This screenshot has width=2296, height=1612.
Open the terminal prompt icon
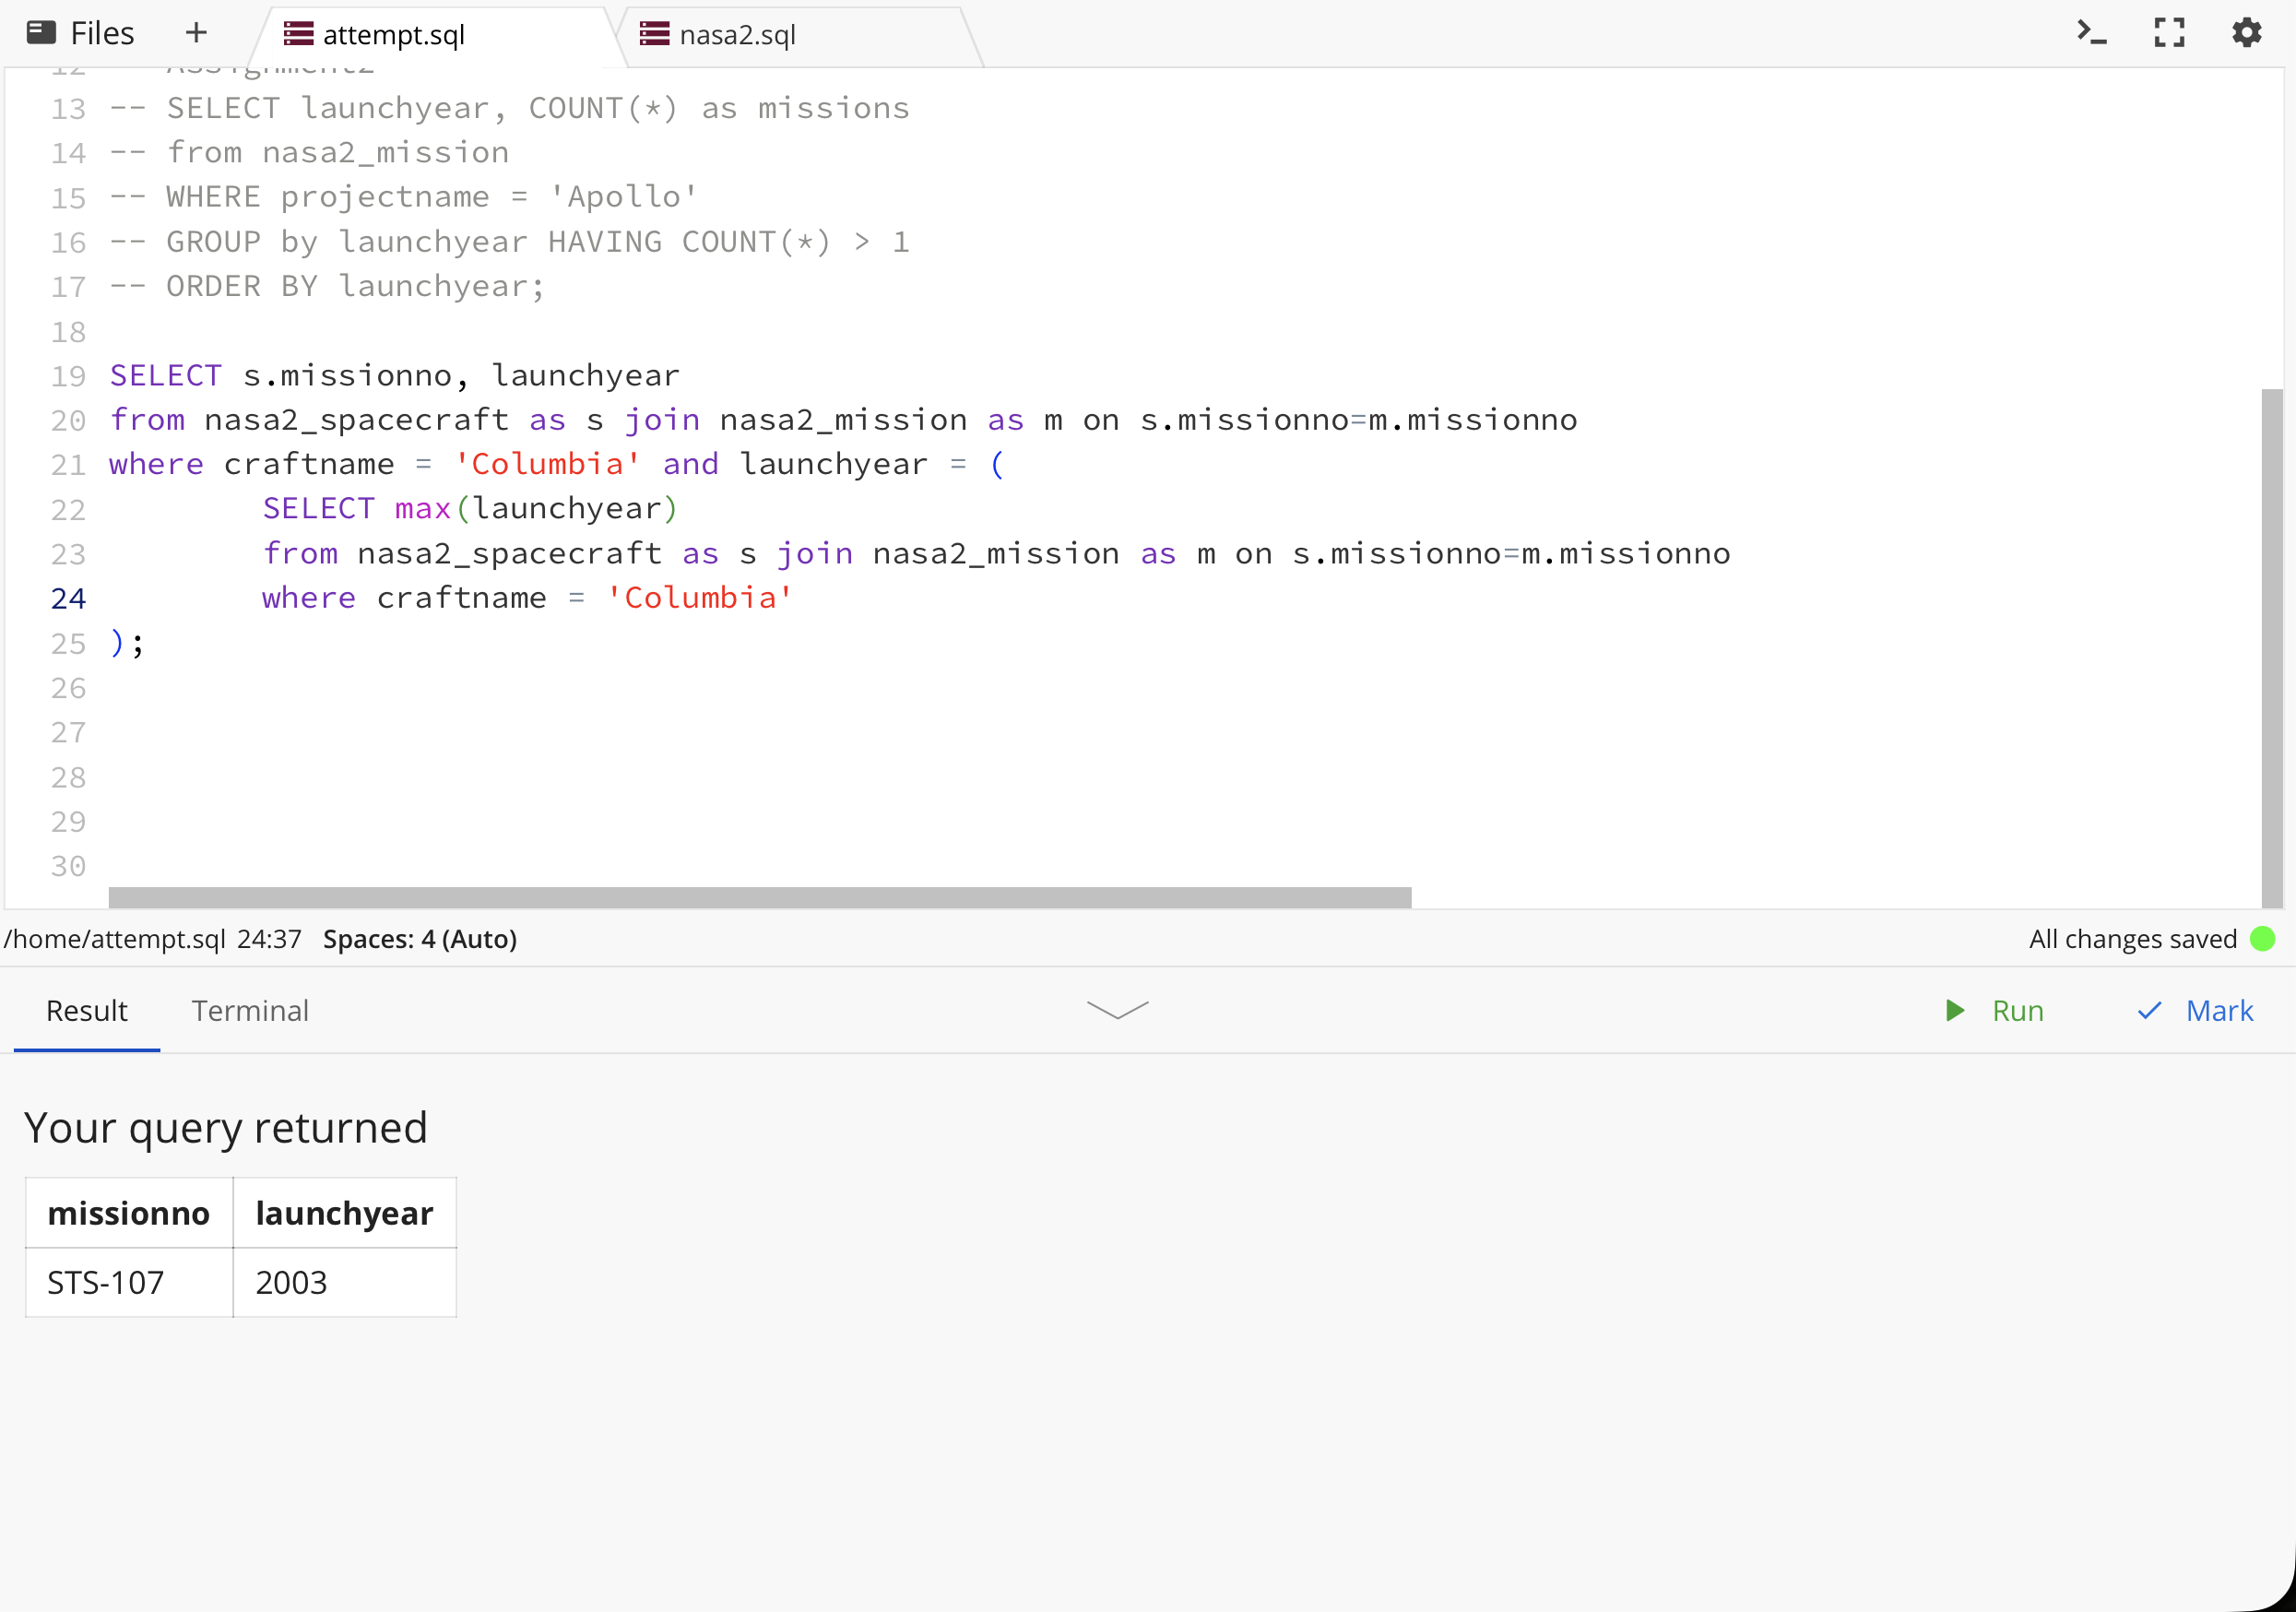2091,33
